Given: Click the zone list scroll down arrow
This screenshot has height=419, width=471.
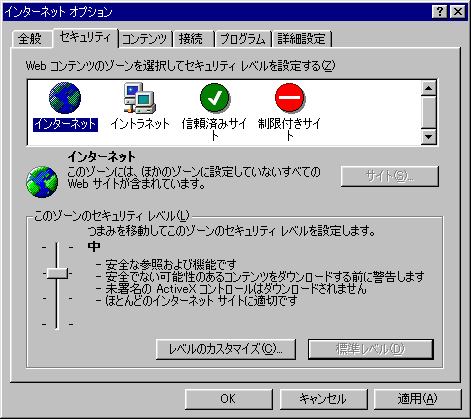Looking at the screenshot, I should coord(429,136).
